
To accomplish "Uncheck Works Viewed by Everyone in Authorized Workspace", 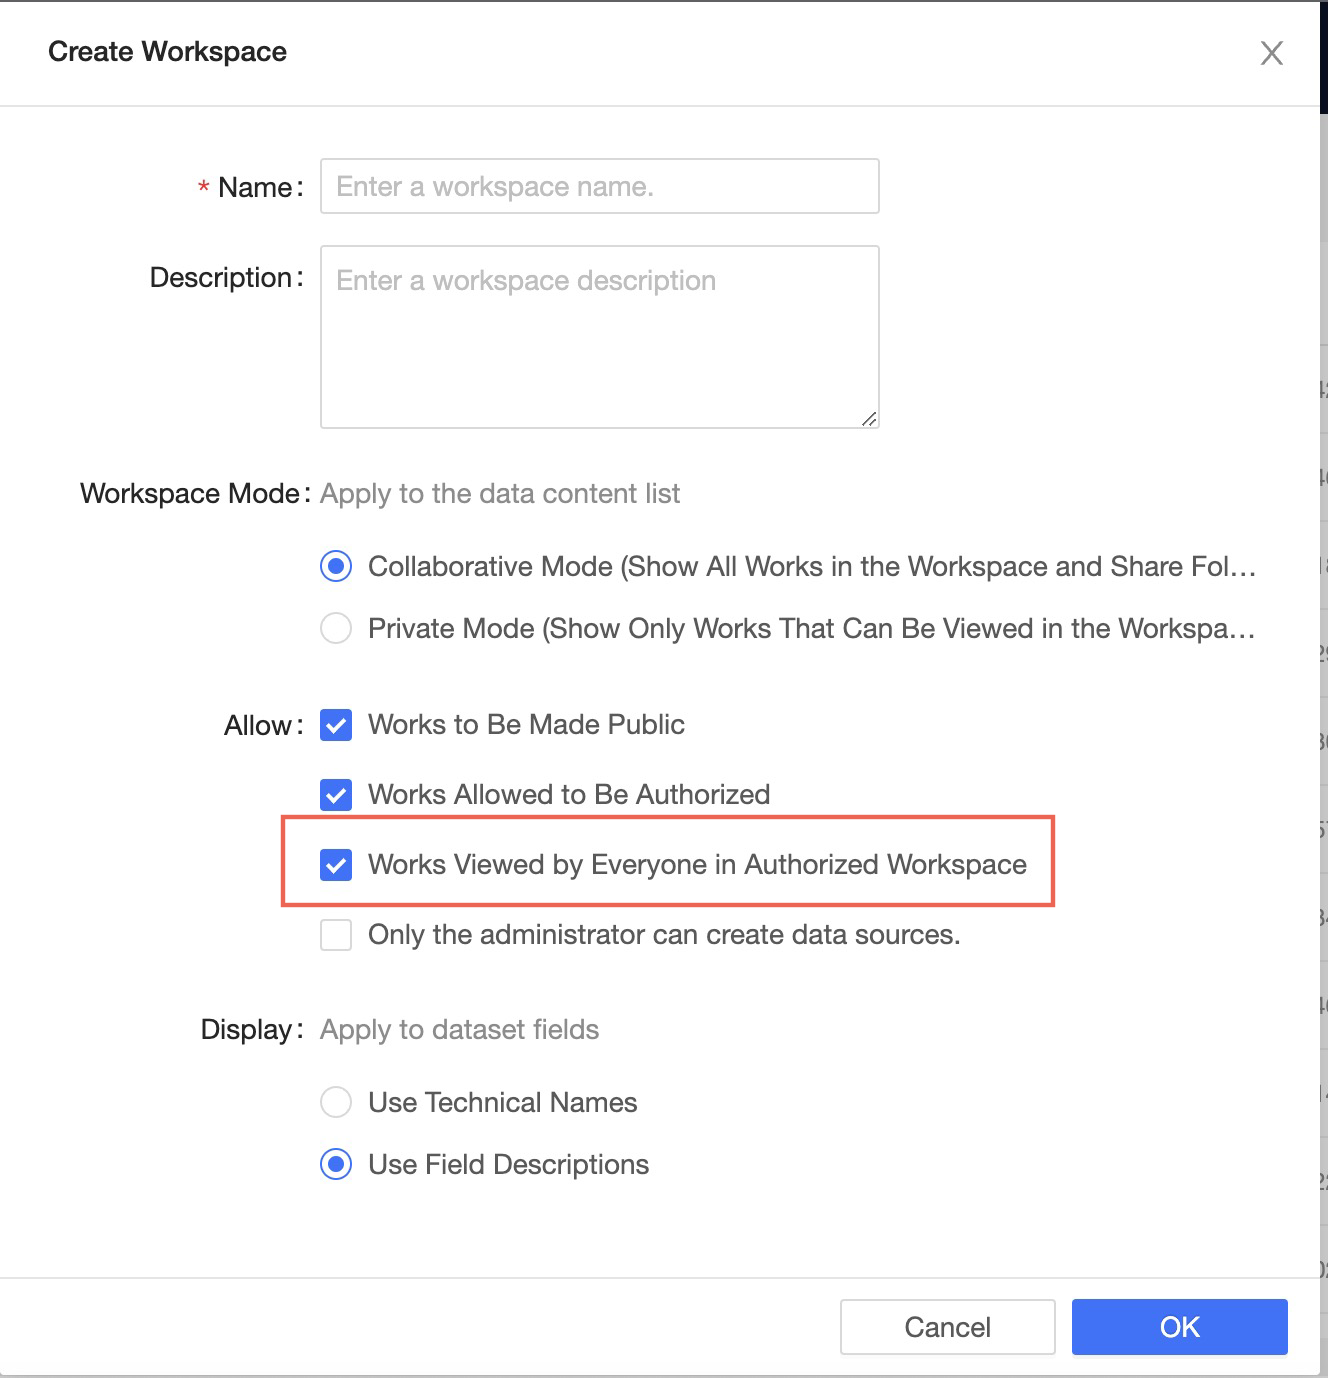I will click(336, 864).
